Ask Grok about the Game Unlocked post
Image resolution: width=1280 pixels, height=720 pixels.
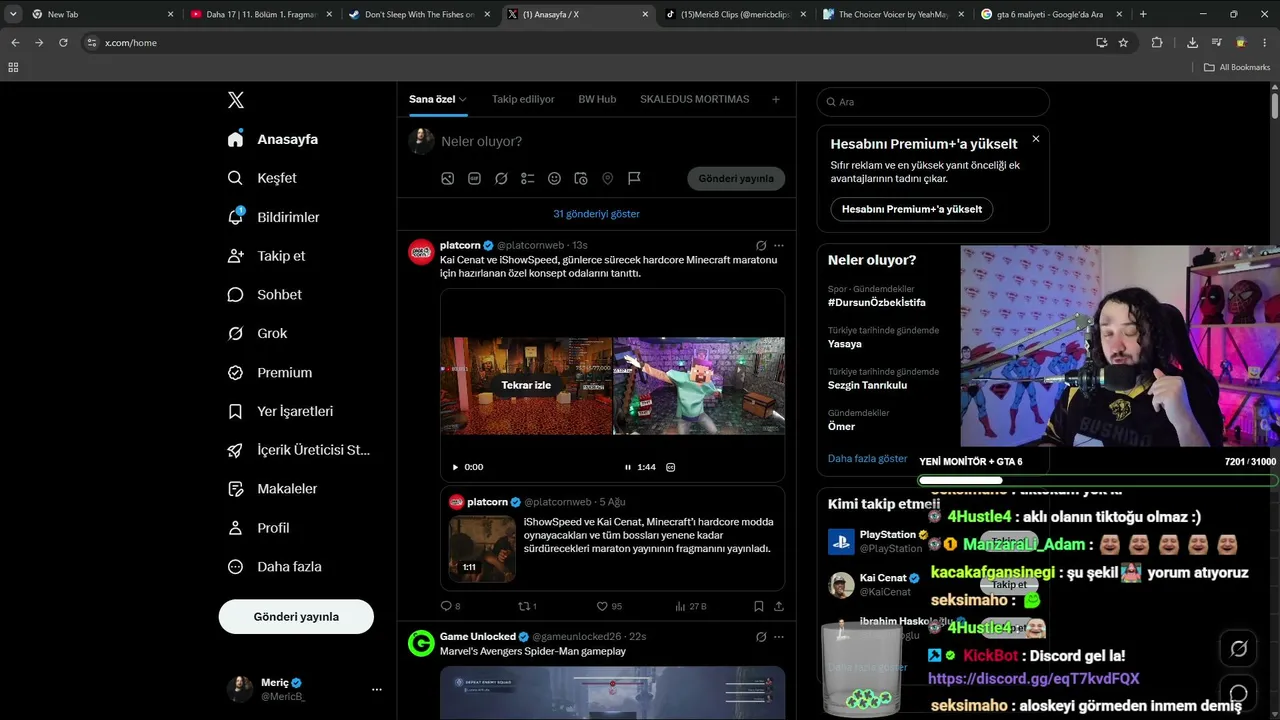coord(761,636)
